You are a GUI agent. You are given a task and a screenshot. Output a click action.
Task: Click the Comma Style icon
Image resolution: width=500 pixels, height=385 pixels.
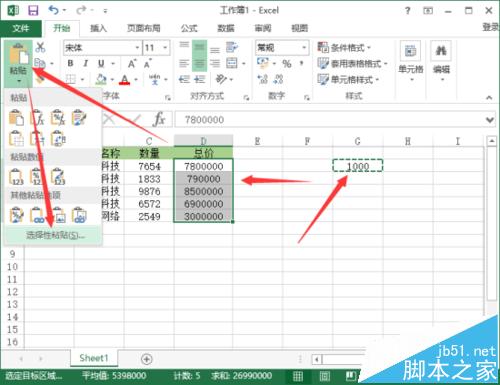click(x=301, y=63)
